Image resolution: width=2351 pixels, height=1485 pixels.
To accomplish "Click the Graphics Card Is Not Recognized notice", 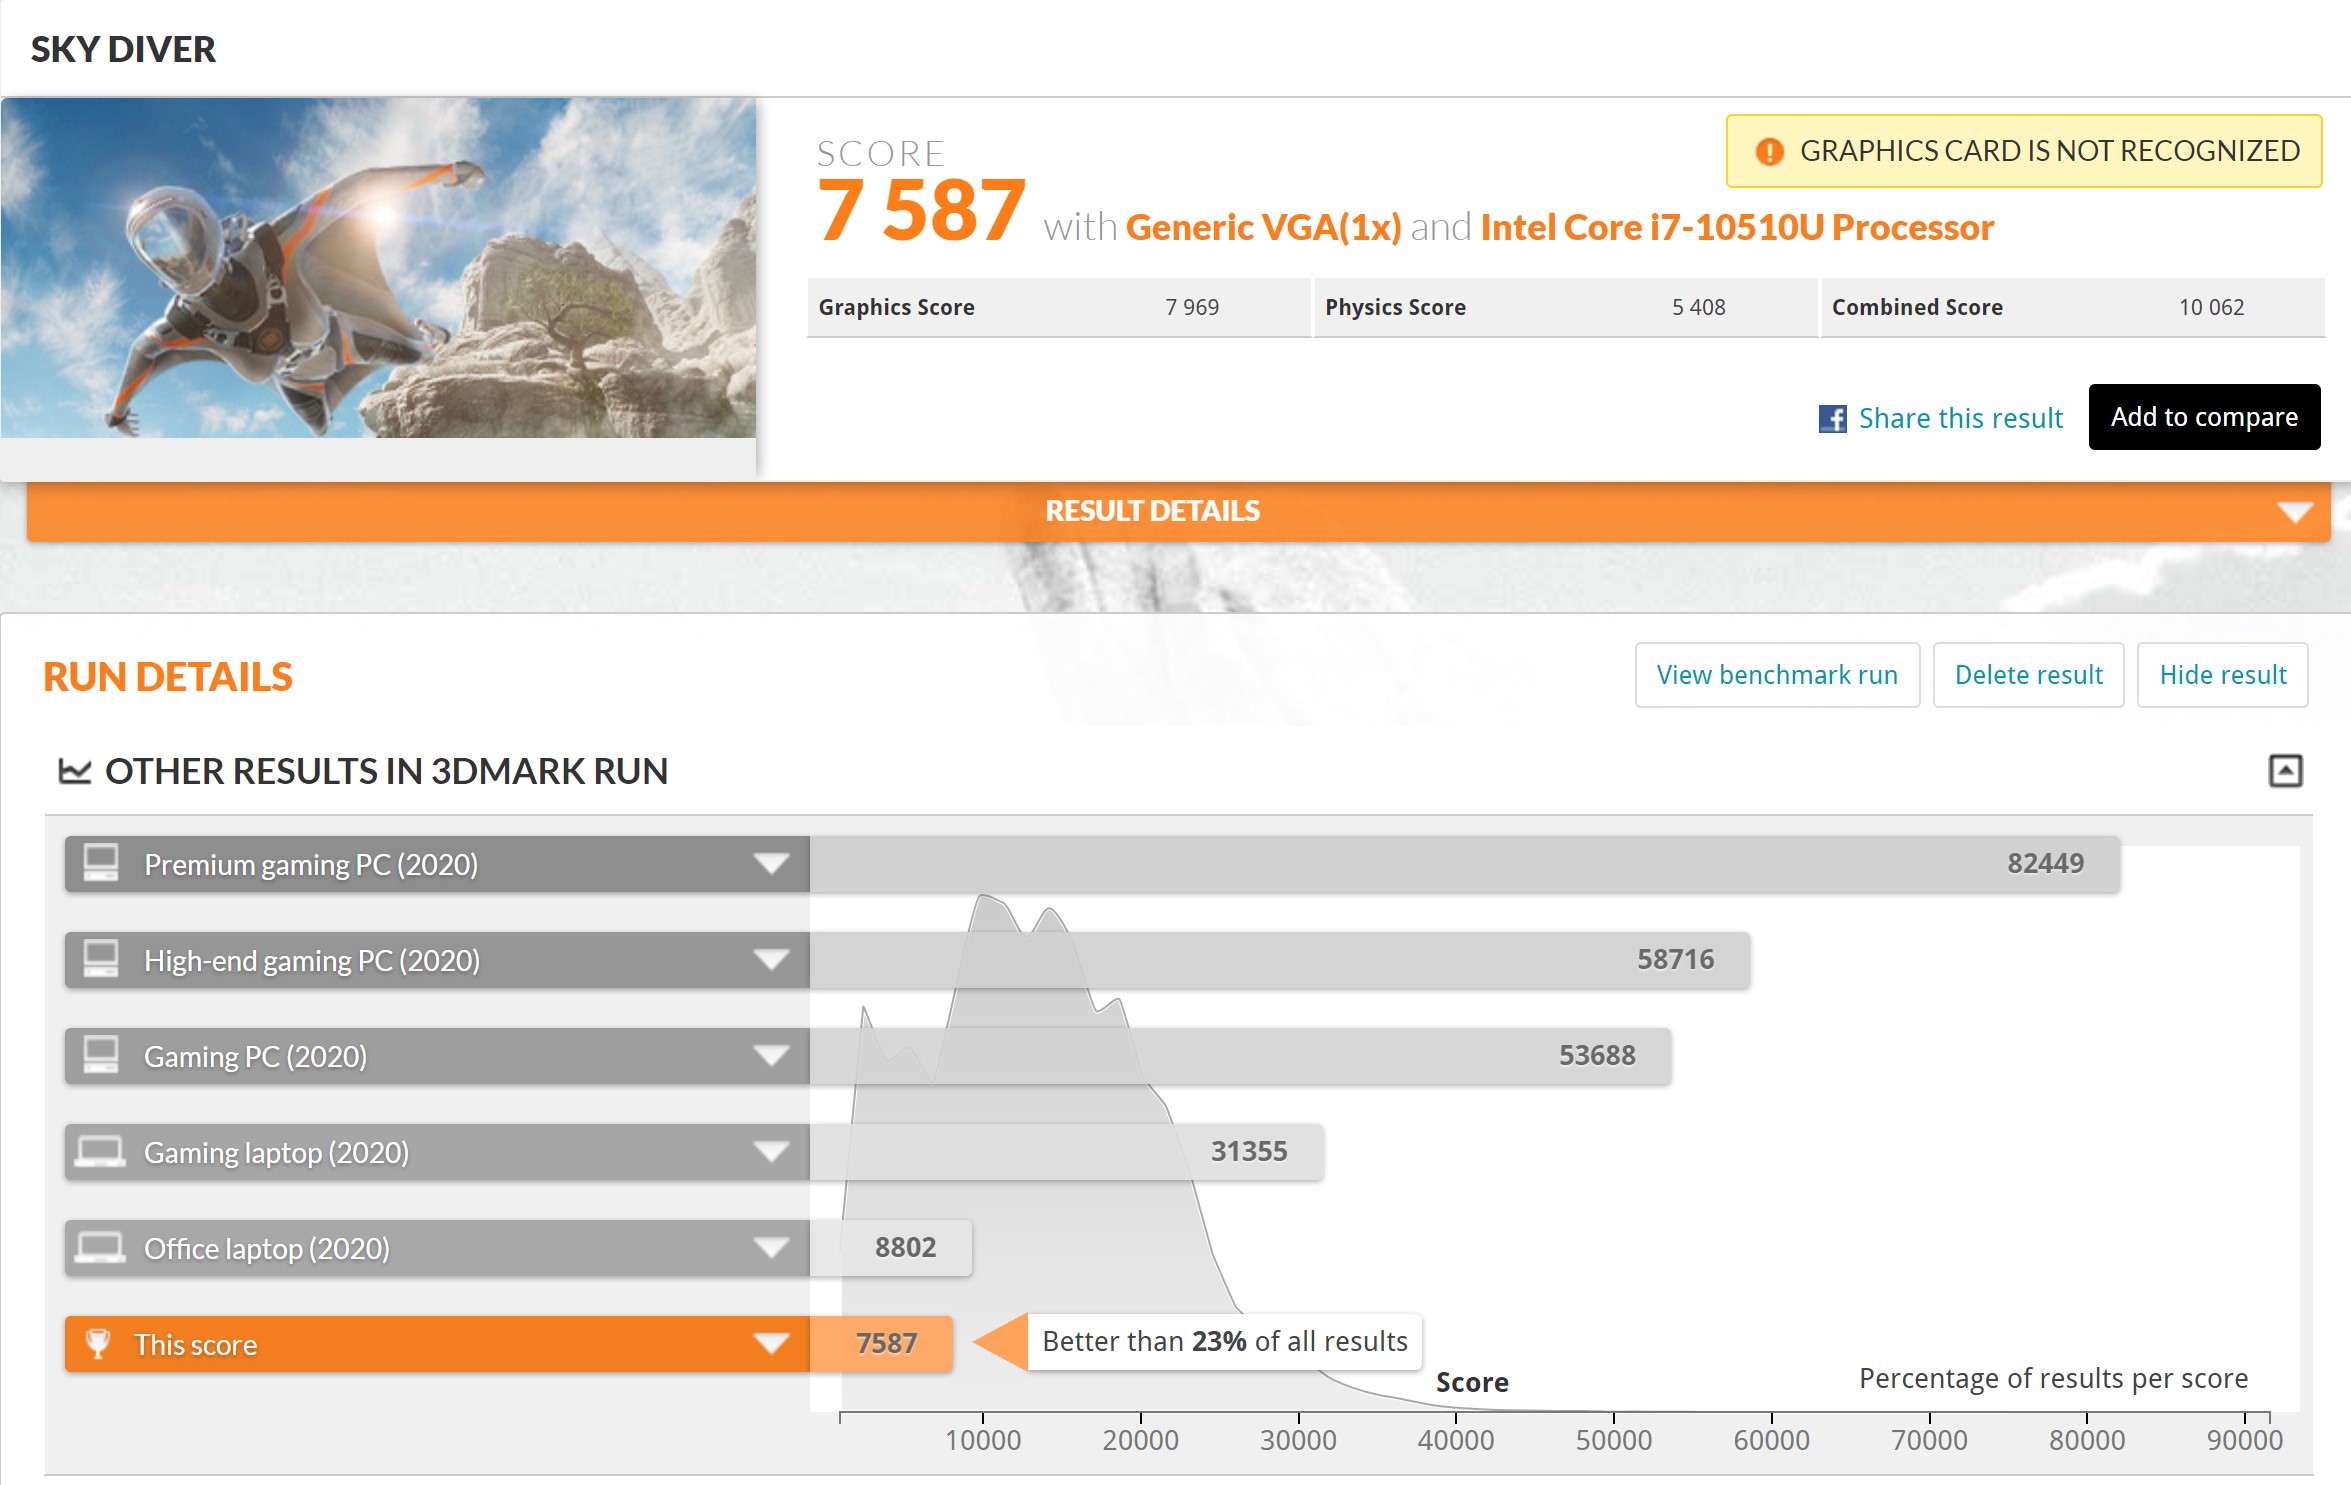I will click(x=2024, y=151).
